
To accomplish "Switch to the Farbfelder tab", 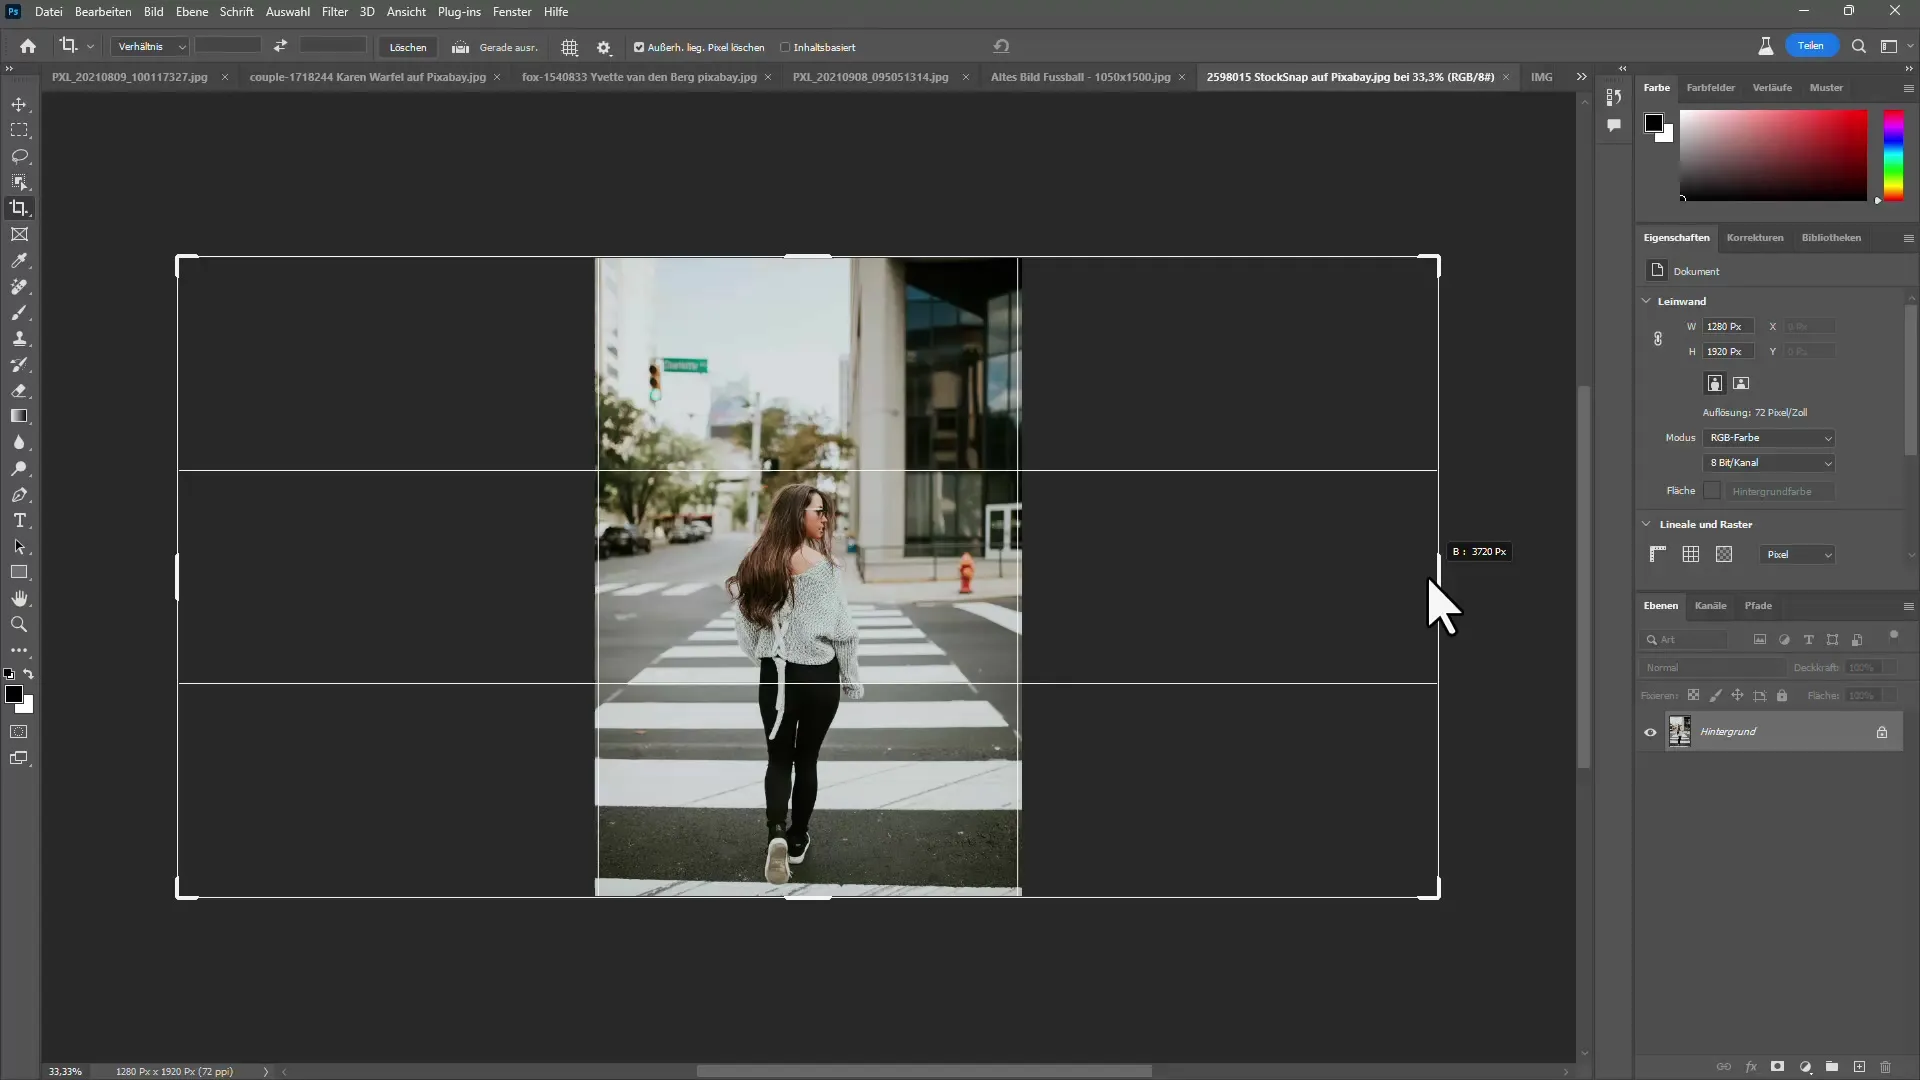I will (x=1711, y=88).
